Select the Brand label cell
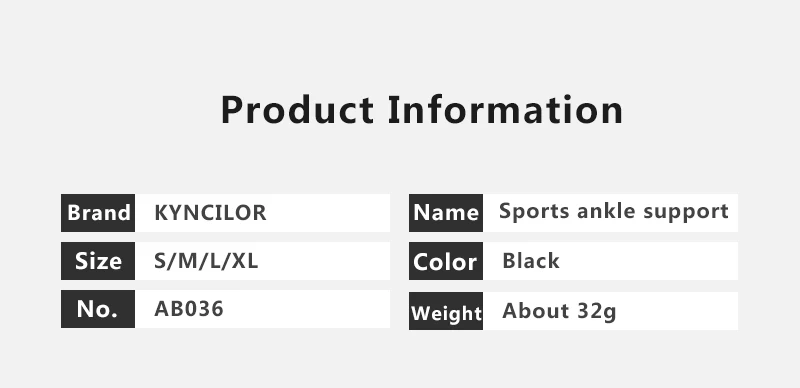 [x=98, y=213]
